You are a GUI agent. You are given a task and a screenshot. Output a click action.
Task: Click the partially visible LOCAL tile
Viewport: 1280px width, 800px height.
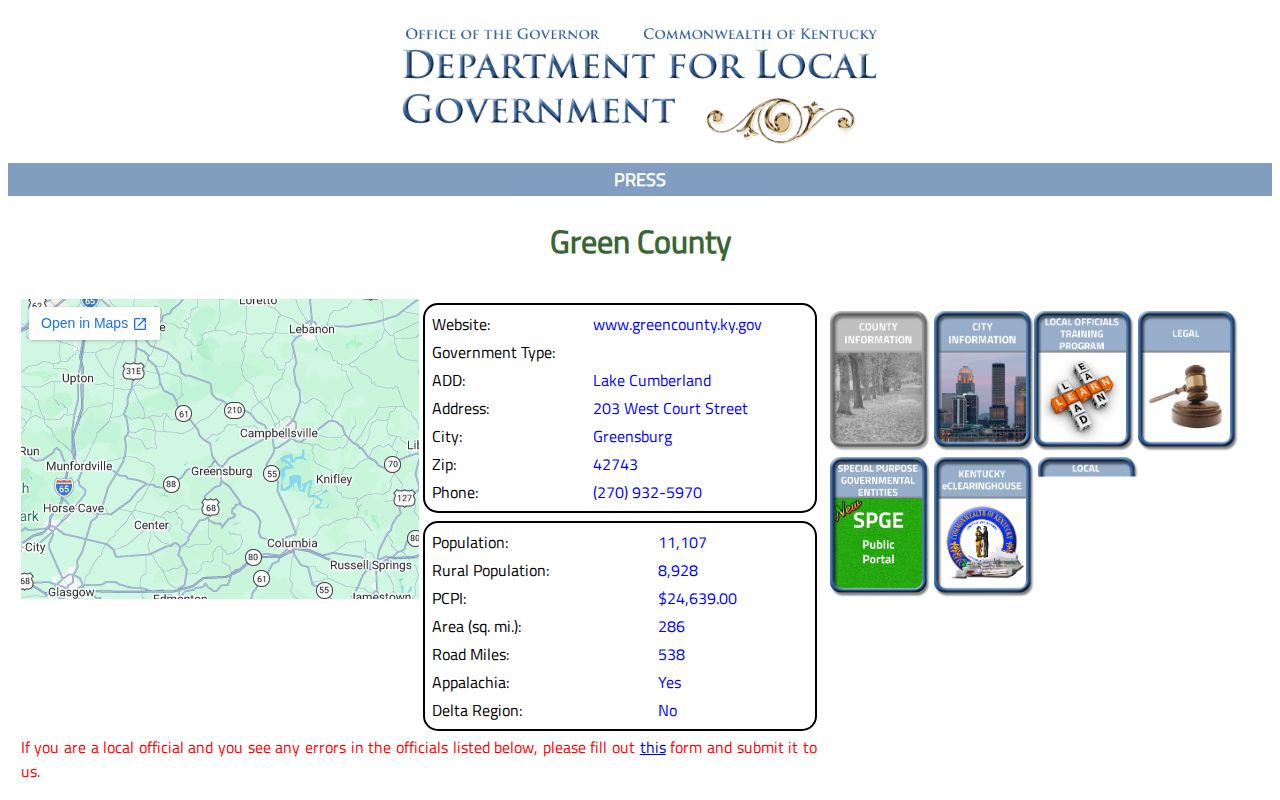1085,468
